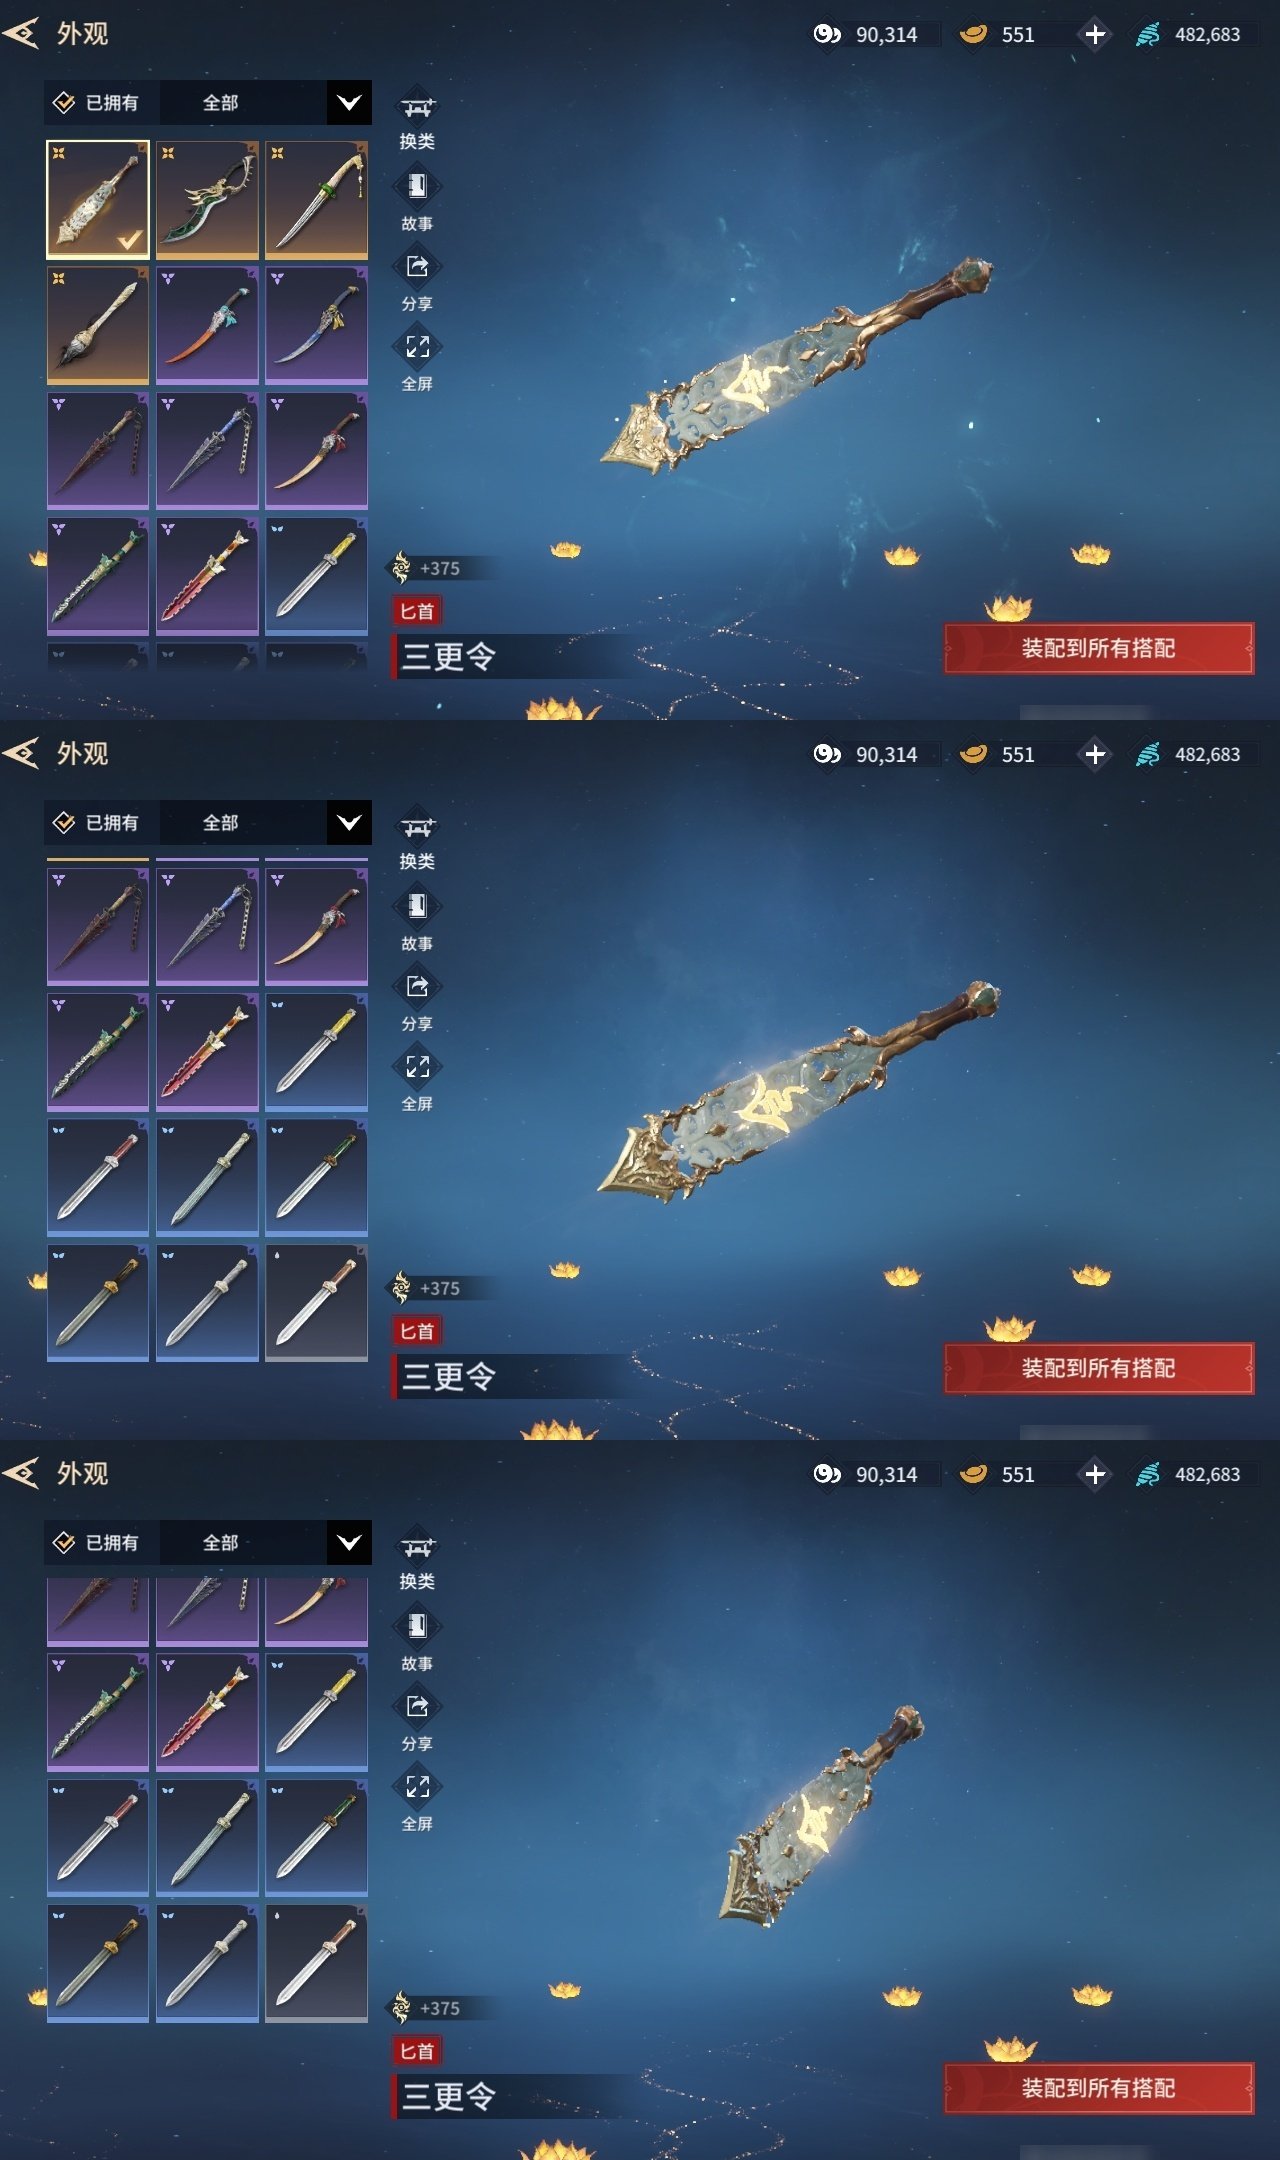This screenshot has width=1280, height=2160.
Task: Toggle the 已拥有 owned filter in the bottom screen
Action: (x=96, y=1543)
